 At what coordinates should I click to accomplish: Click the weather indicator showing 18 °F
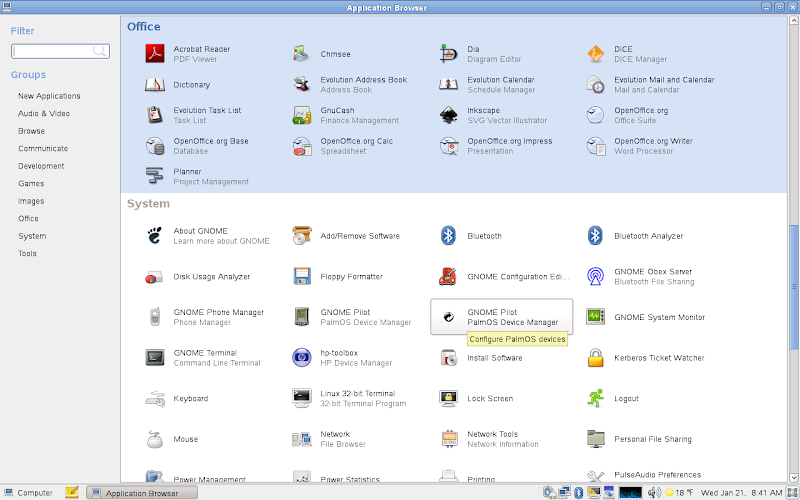tap(679, 493)
